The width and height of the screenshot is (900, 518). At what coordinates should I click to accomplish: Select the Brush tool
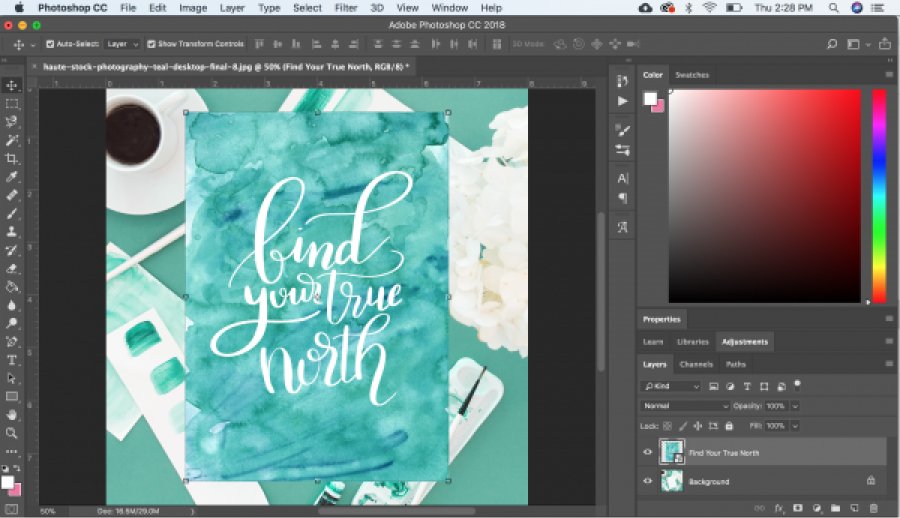(11, 214)
